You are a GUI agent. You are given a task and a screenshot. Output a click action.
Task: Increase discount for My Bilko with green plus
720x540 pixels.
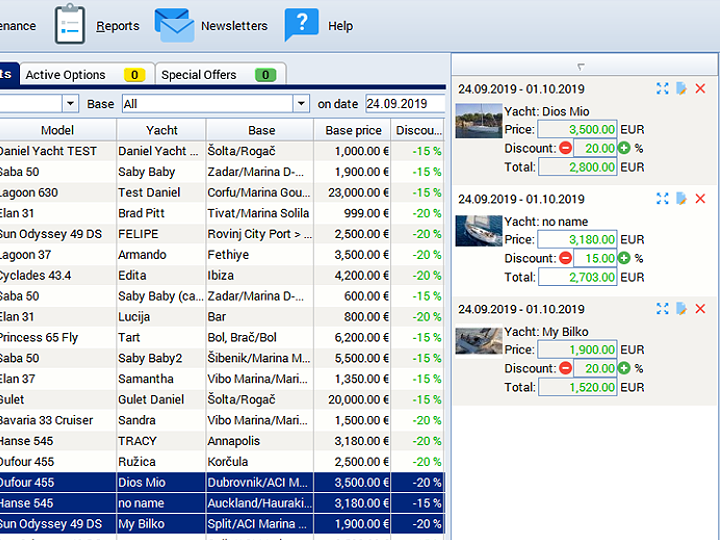coord(624,368)
